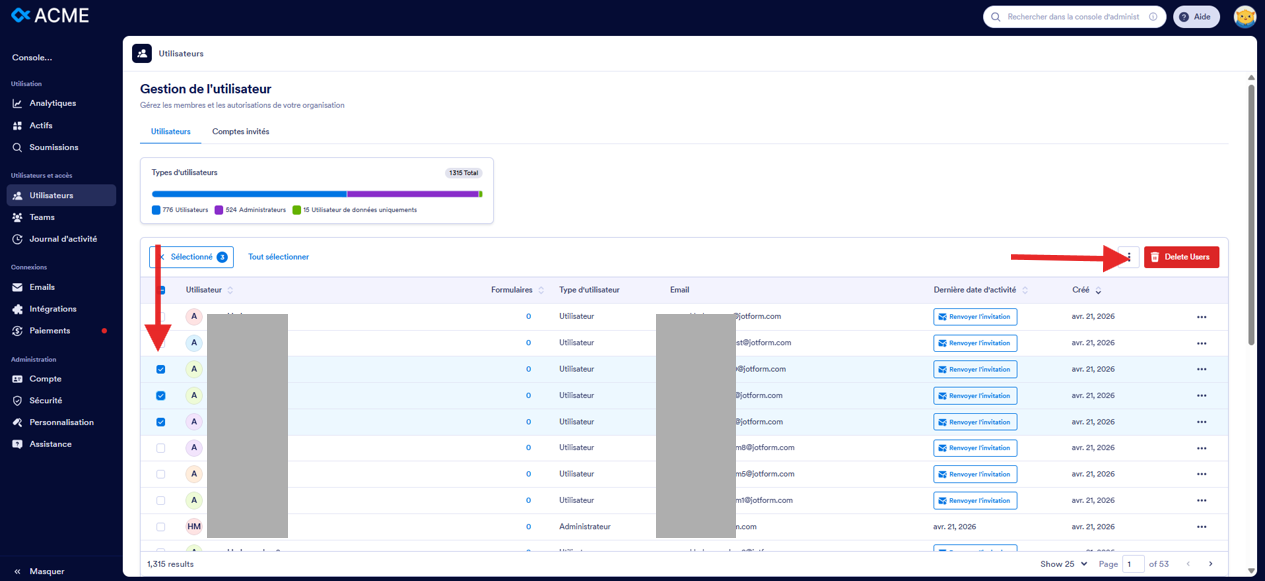The height and width of the screenshot is (581, 1265).
Task: Uncheck the third selected user row
Action: pyautogui.click(x=160, y=421)
